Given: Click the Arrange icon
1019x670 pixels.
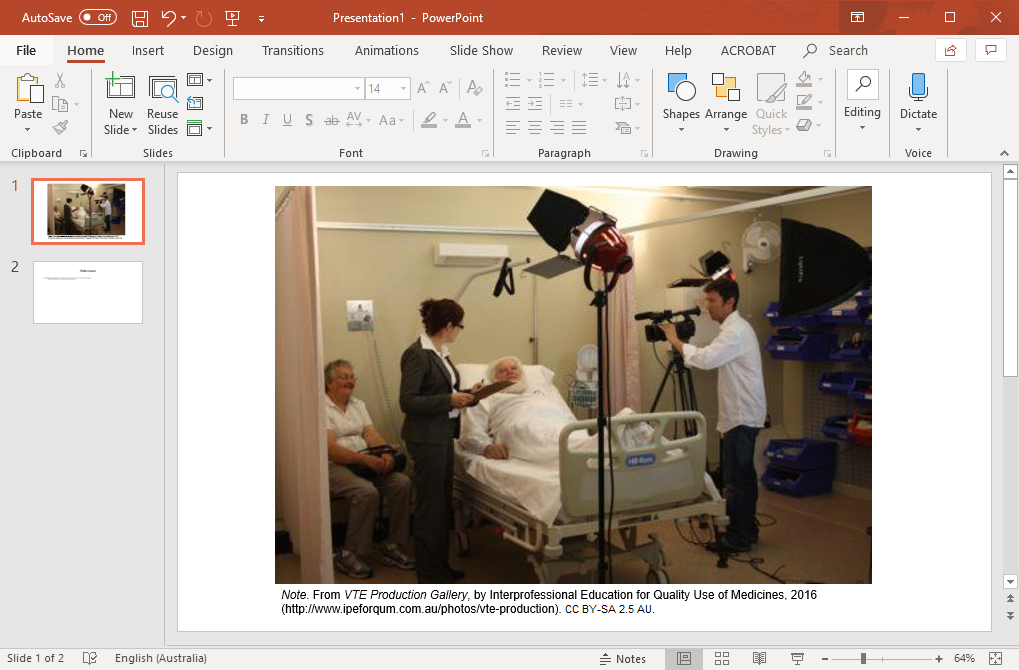Looking at the screenshot, I should pyautogui.click(x=726, y=89).
